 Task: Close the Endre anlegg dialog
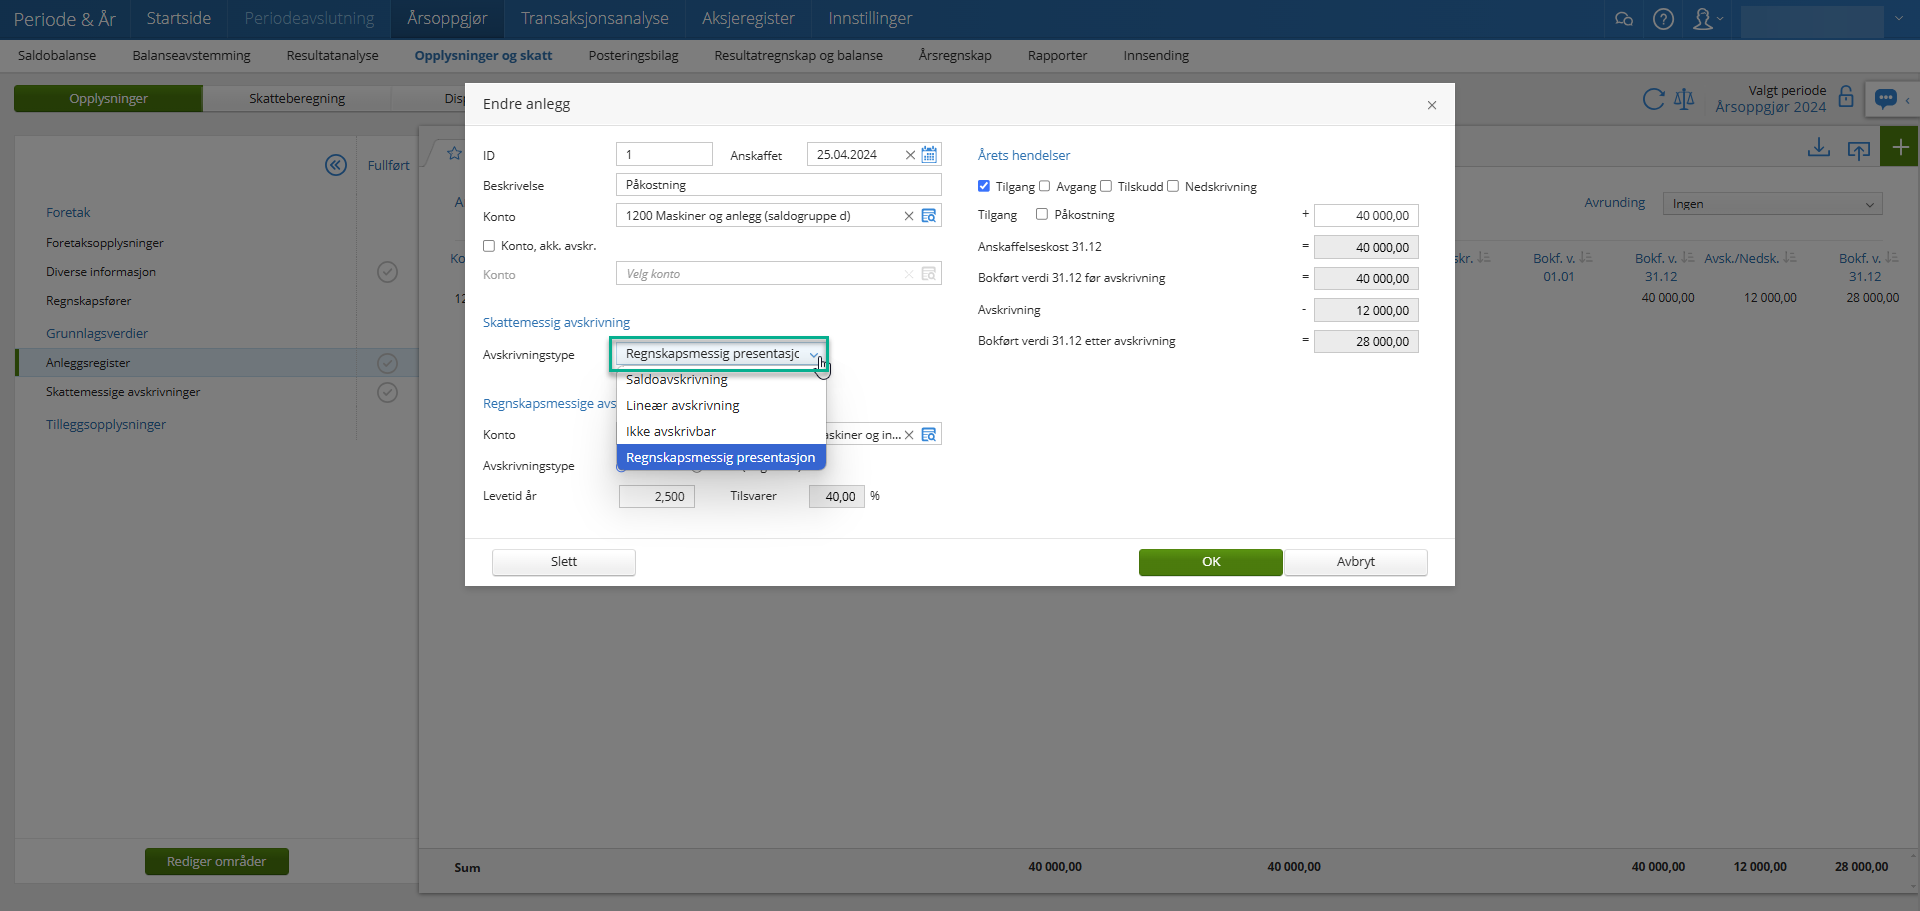[1432, 105]
